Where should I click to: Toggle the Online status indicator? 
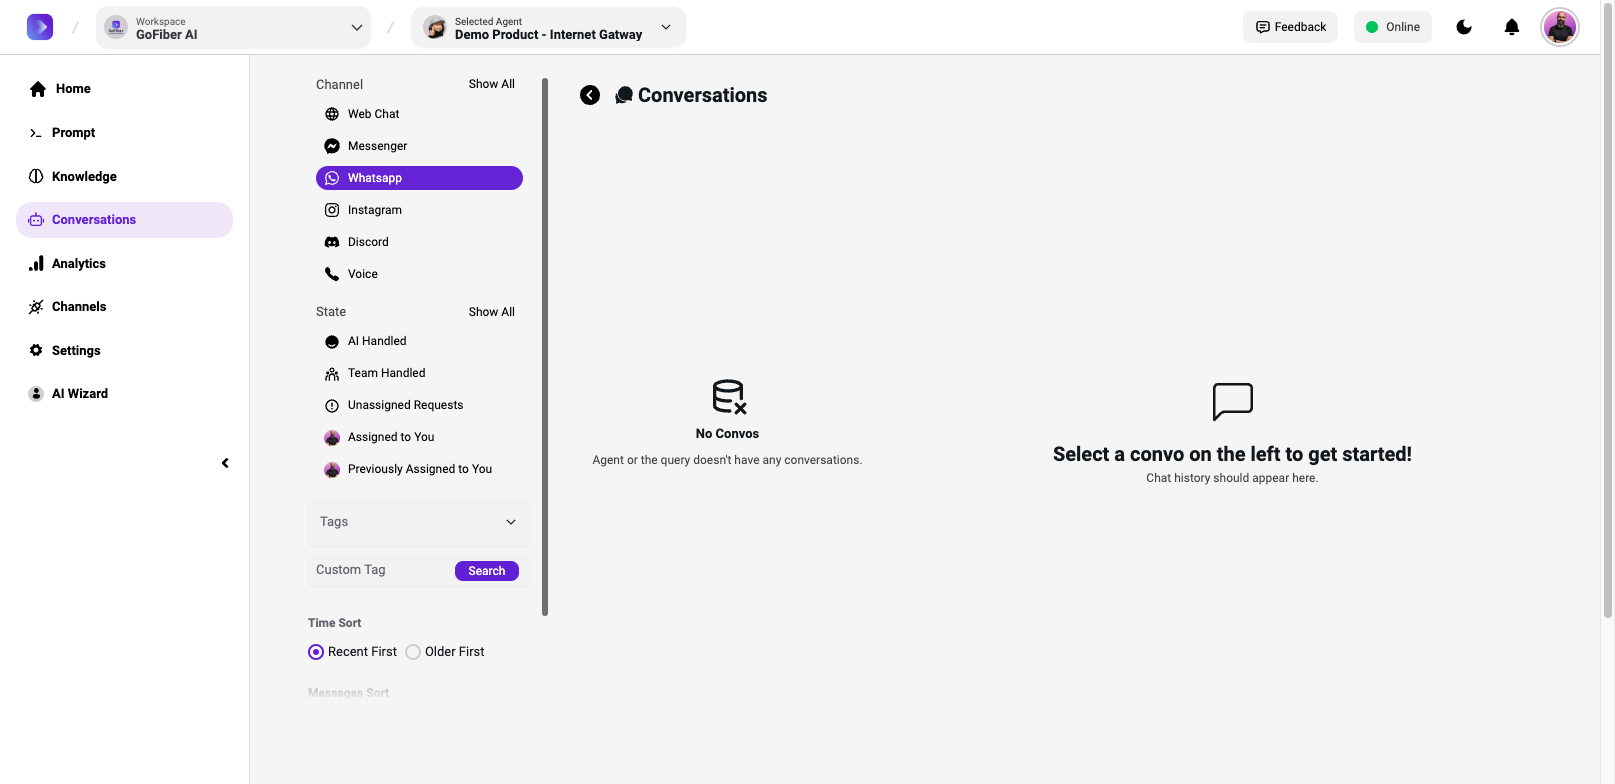tap(1392, 27)
